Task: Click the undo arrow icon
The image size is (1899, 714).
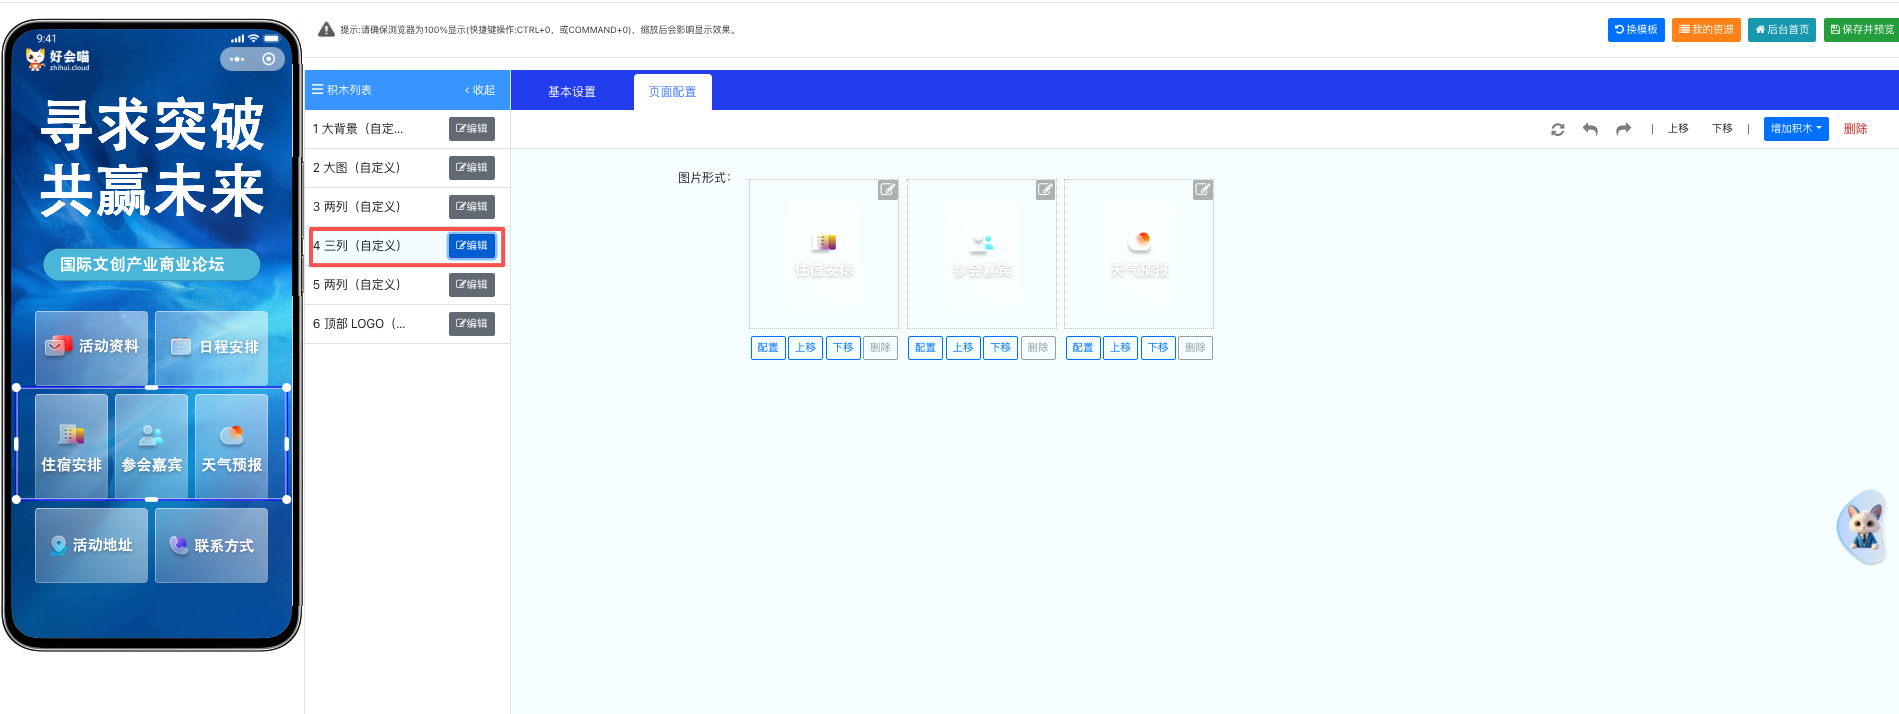Action: (1590, 129)
